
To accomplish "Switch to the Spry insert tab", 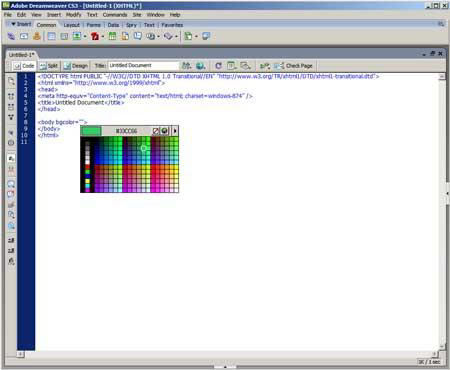I will 131,25.
